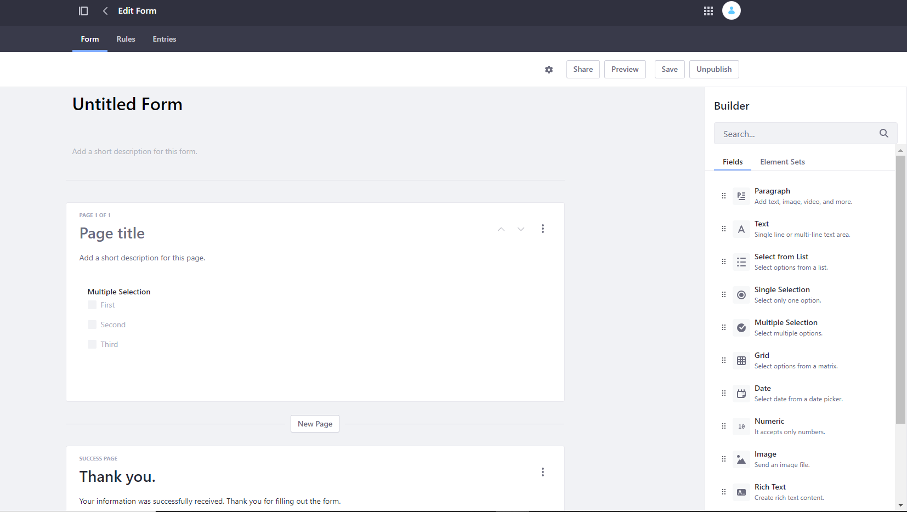908x512 pixels.
Task: Click the Rich Text field label
Action: [x=770, y=487]
